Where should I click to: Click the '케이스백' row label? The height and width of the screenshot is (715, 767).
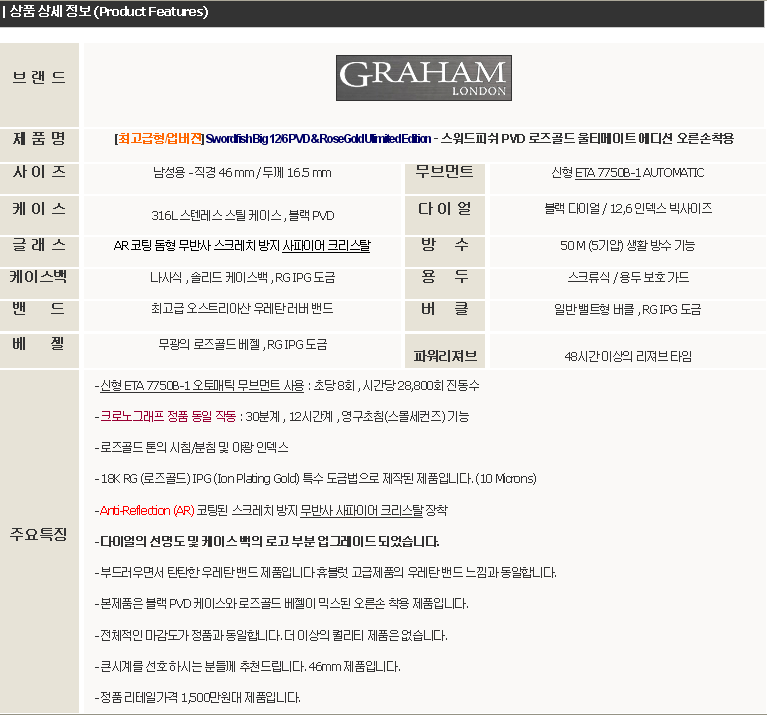tap(38, 277)
